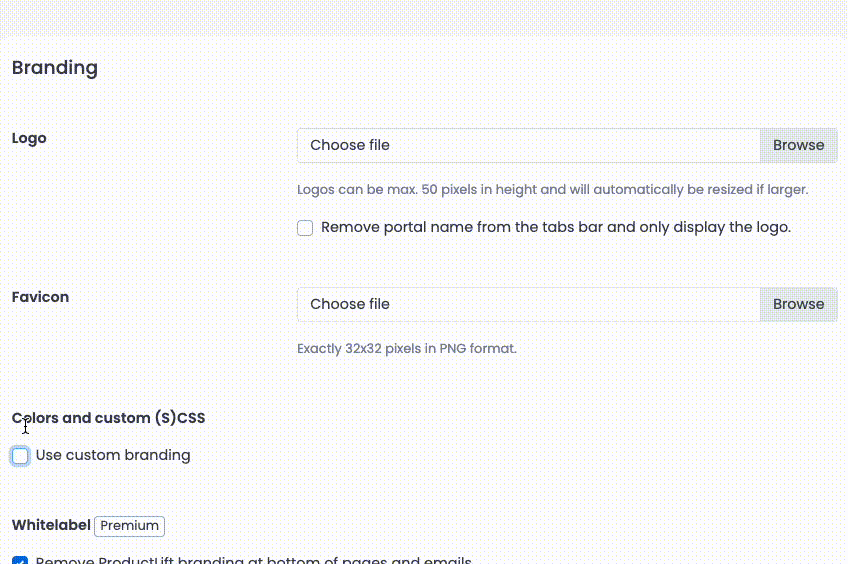Screen dimensions: 848x564
Task: Click the bold Logo field label
Action: (29, 138)
